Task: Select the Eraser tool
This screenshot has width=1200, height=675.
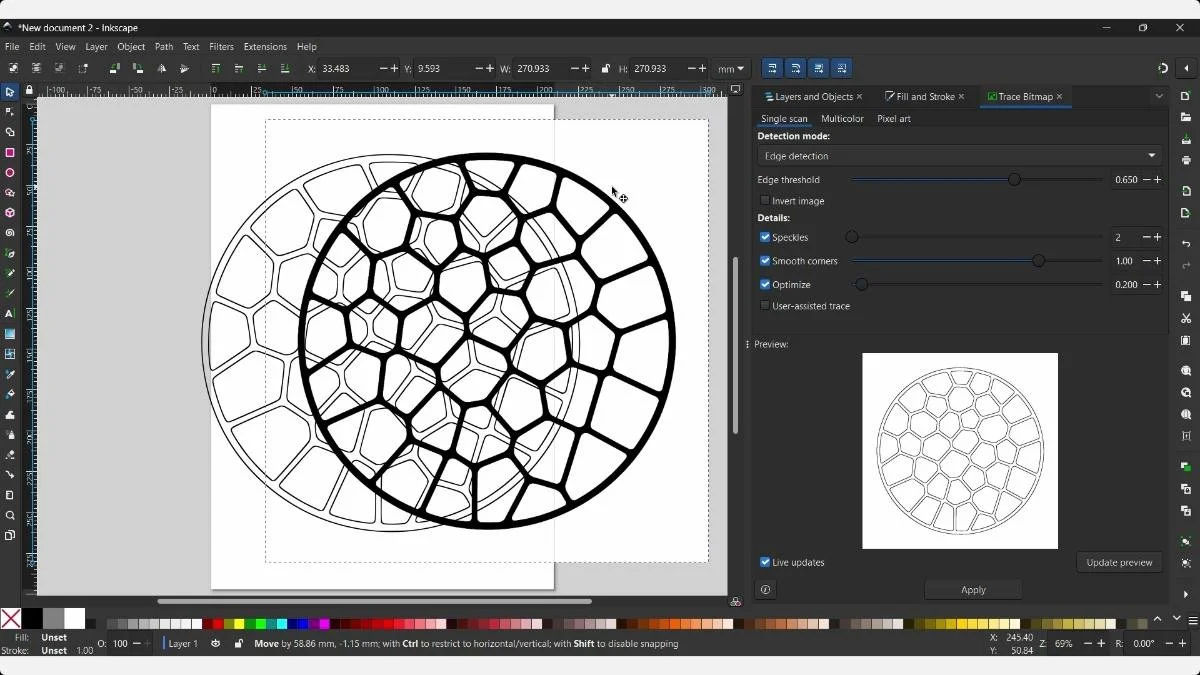Action: pyautogui.click(x=10, y=455)
